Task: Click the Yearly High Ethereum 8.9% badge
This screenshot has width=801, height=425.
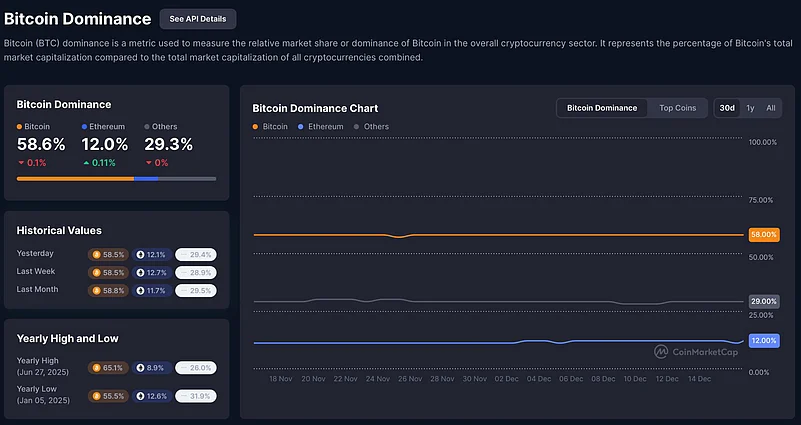Action: pos(152,368)
